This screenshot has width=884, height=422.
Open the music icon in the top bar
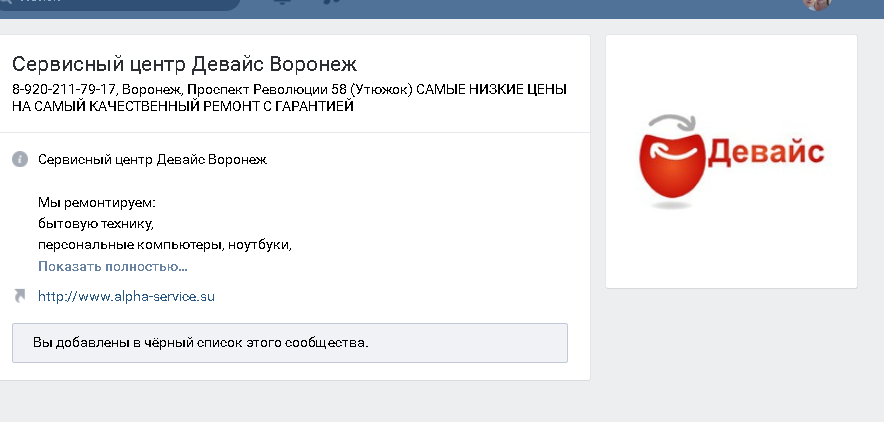(332, 3)
